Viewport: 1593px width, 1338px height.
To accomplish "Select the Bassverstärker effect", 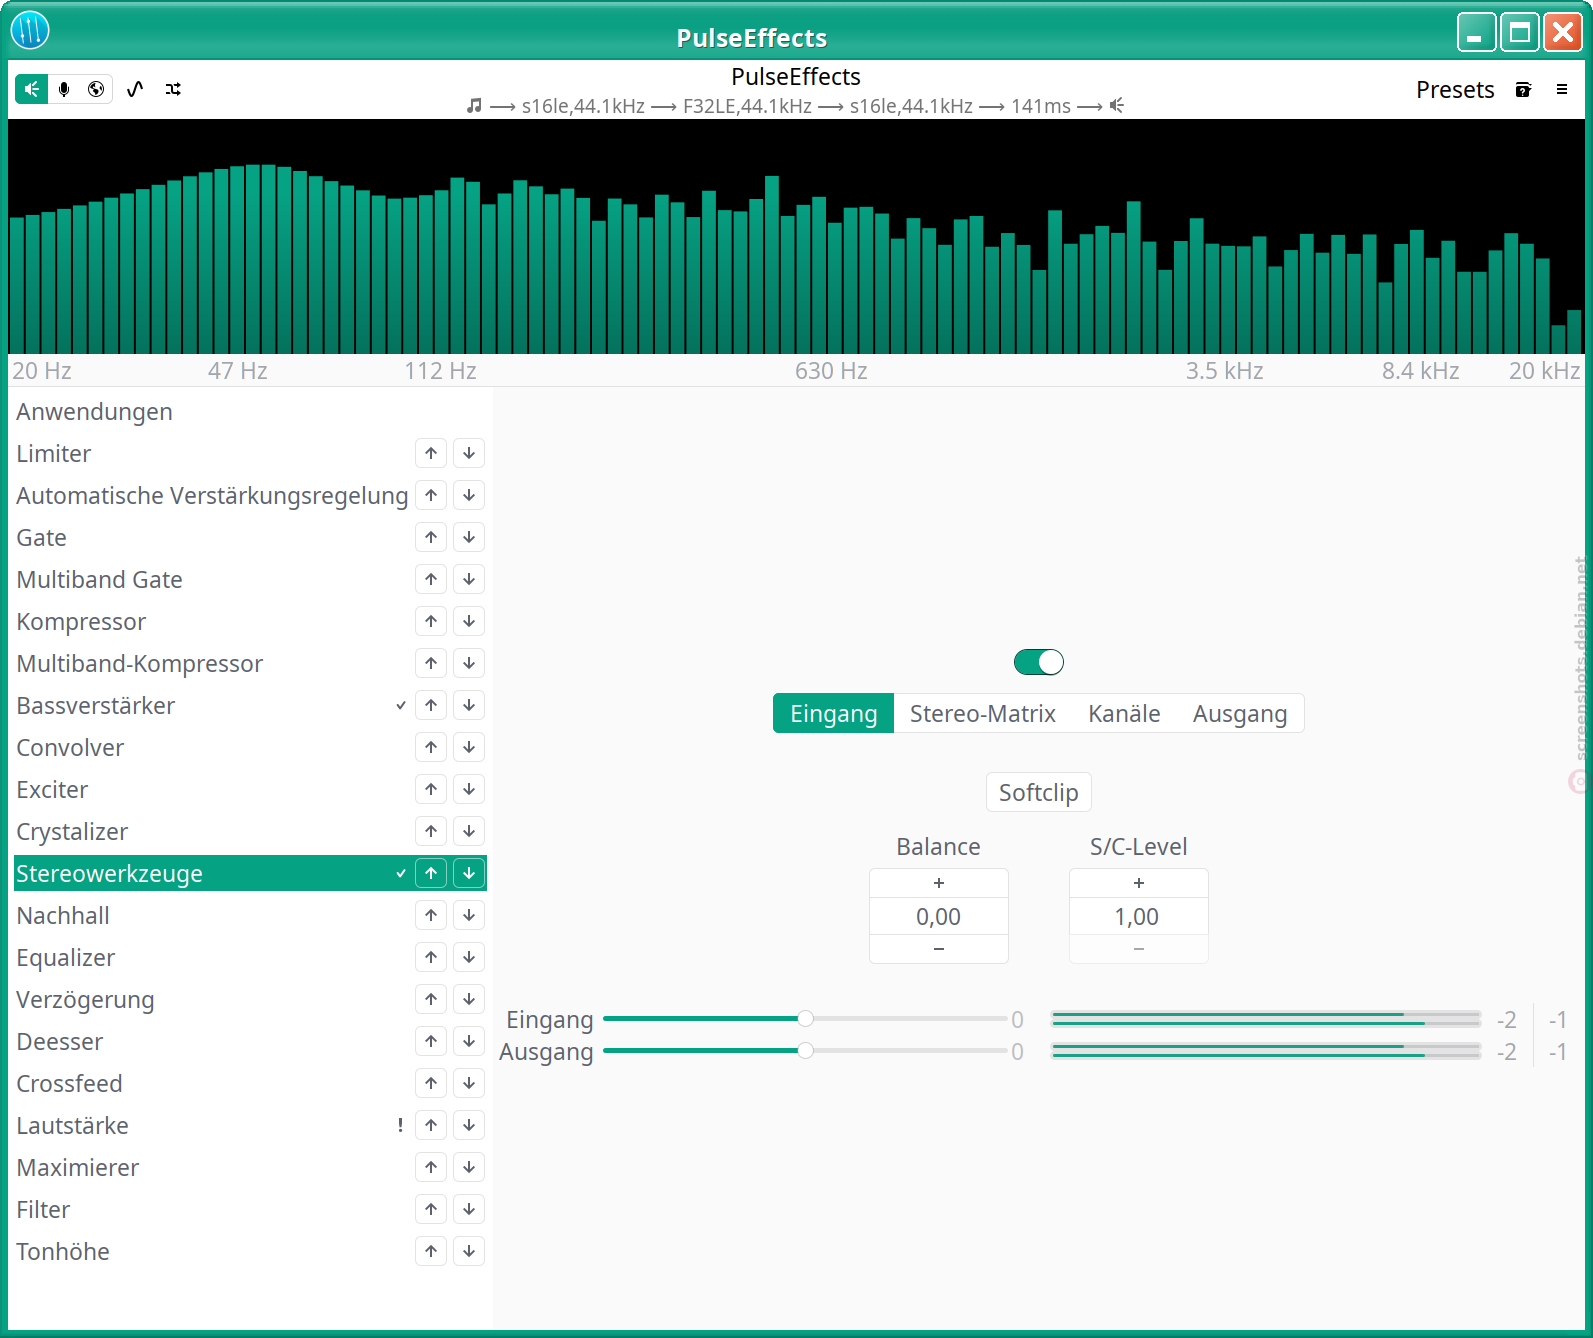I will (x=250, y=705).
